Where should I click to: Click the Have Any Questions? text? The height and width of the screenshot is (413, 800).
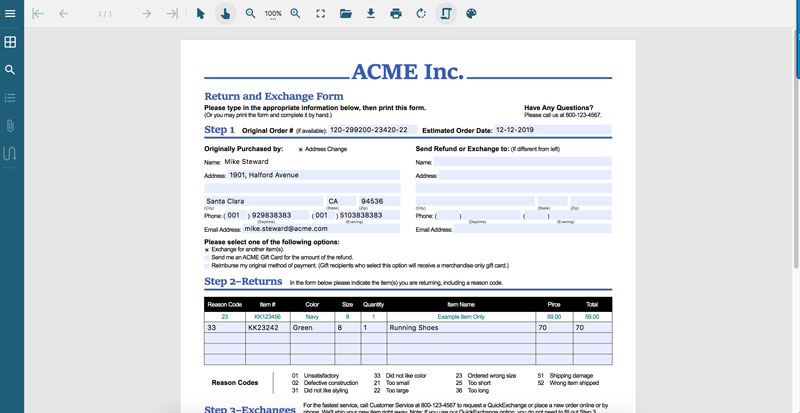point(559,108)
